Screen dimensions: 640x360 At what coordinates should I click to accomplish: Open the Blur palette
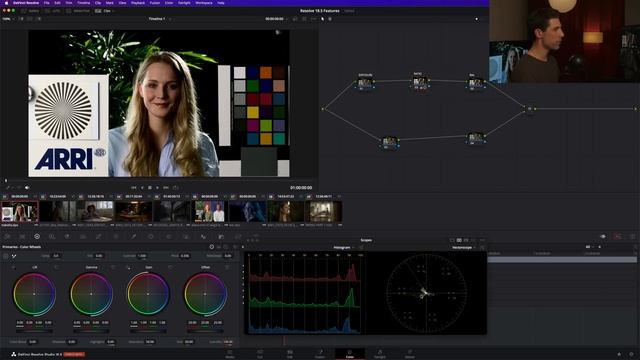pos(203,236)
